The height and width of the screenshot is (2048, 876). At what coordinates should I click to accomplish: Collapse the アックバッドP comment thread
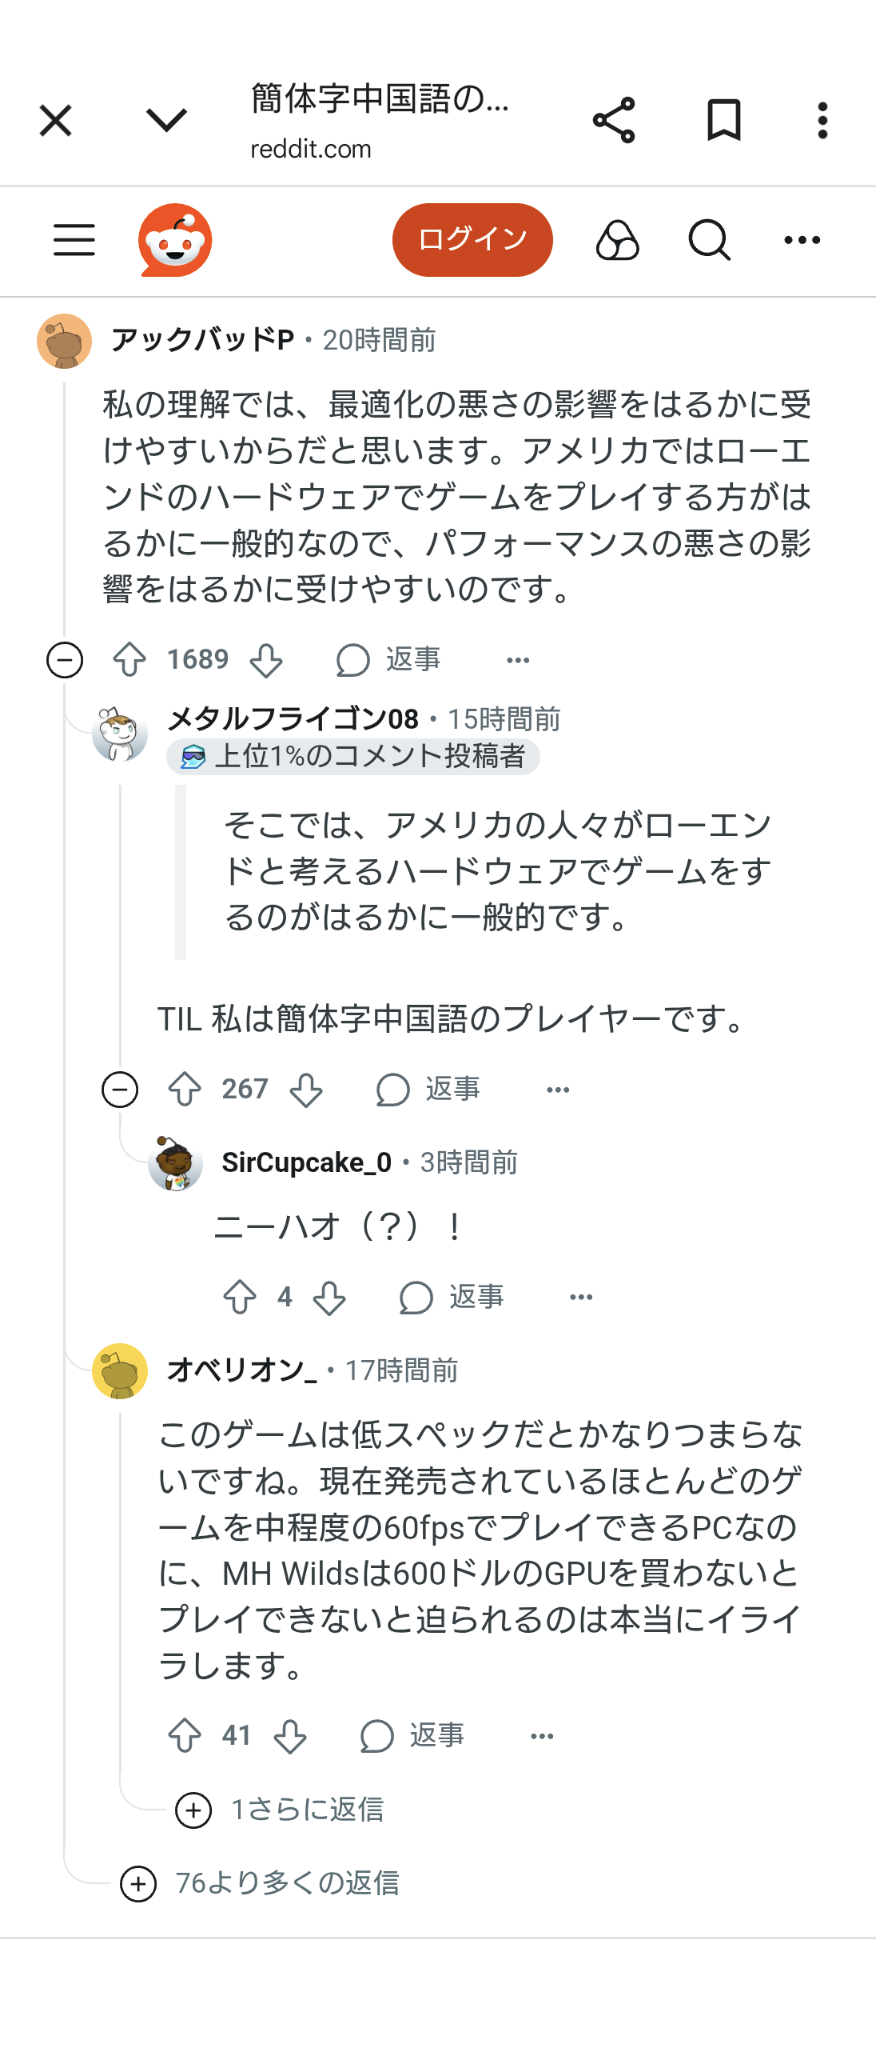(x=65, y=660)
